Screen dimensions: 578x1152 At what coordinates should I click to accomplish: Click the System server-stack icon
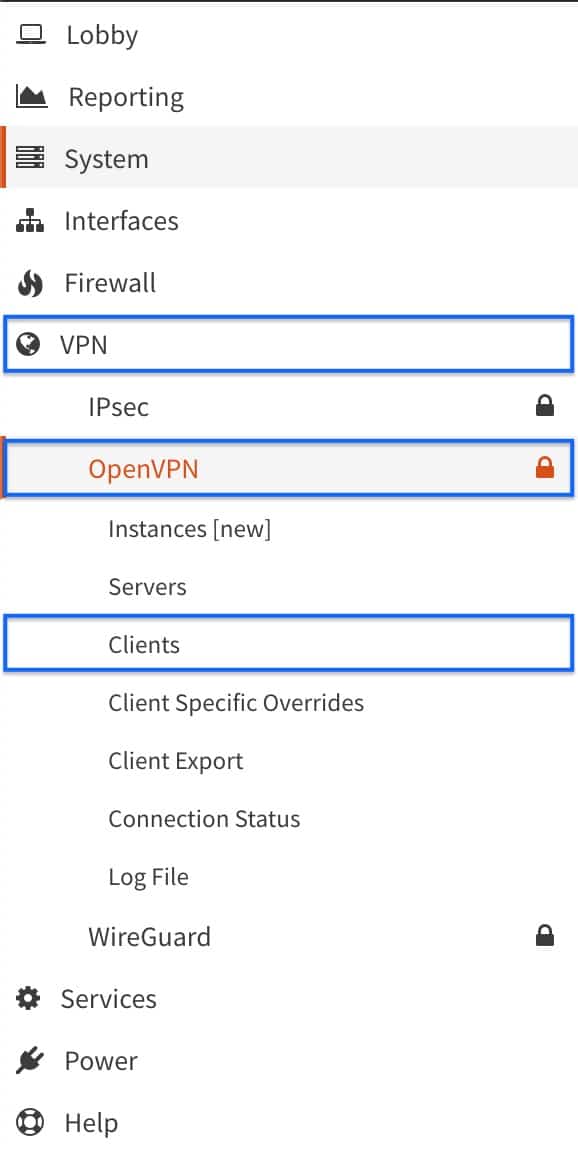(x=30, y=158)
